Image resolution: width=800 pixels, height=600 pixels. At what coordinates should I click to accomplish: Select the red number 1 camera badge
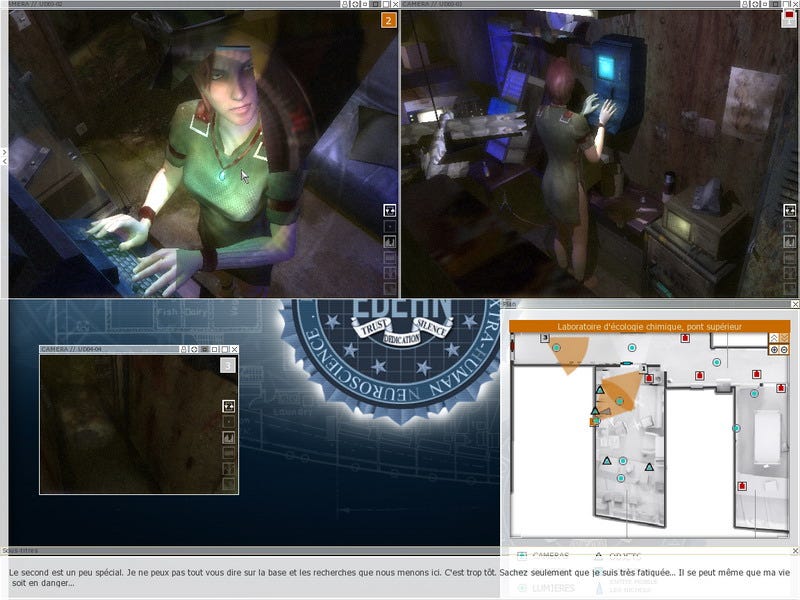pyautogui.click(x=789, y=19)
